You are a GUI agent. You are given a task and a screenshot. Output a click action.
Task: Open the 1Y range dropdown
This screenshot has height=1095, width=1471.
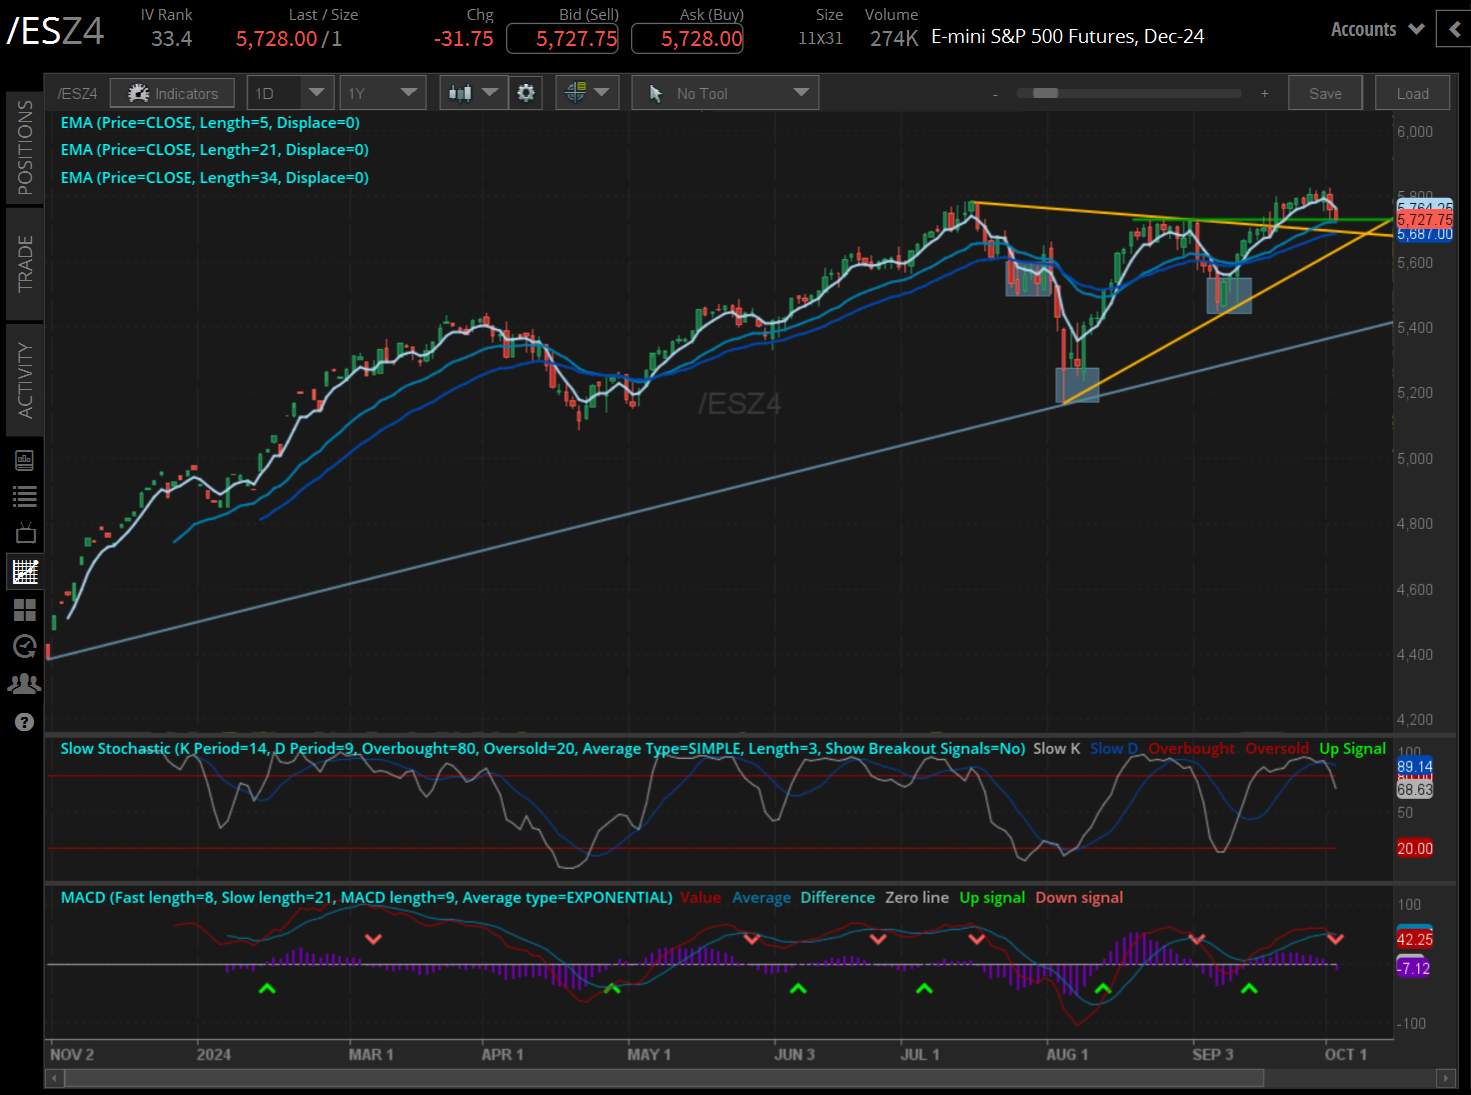(x=382, y=92)
